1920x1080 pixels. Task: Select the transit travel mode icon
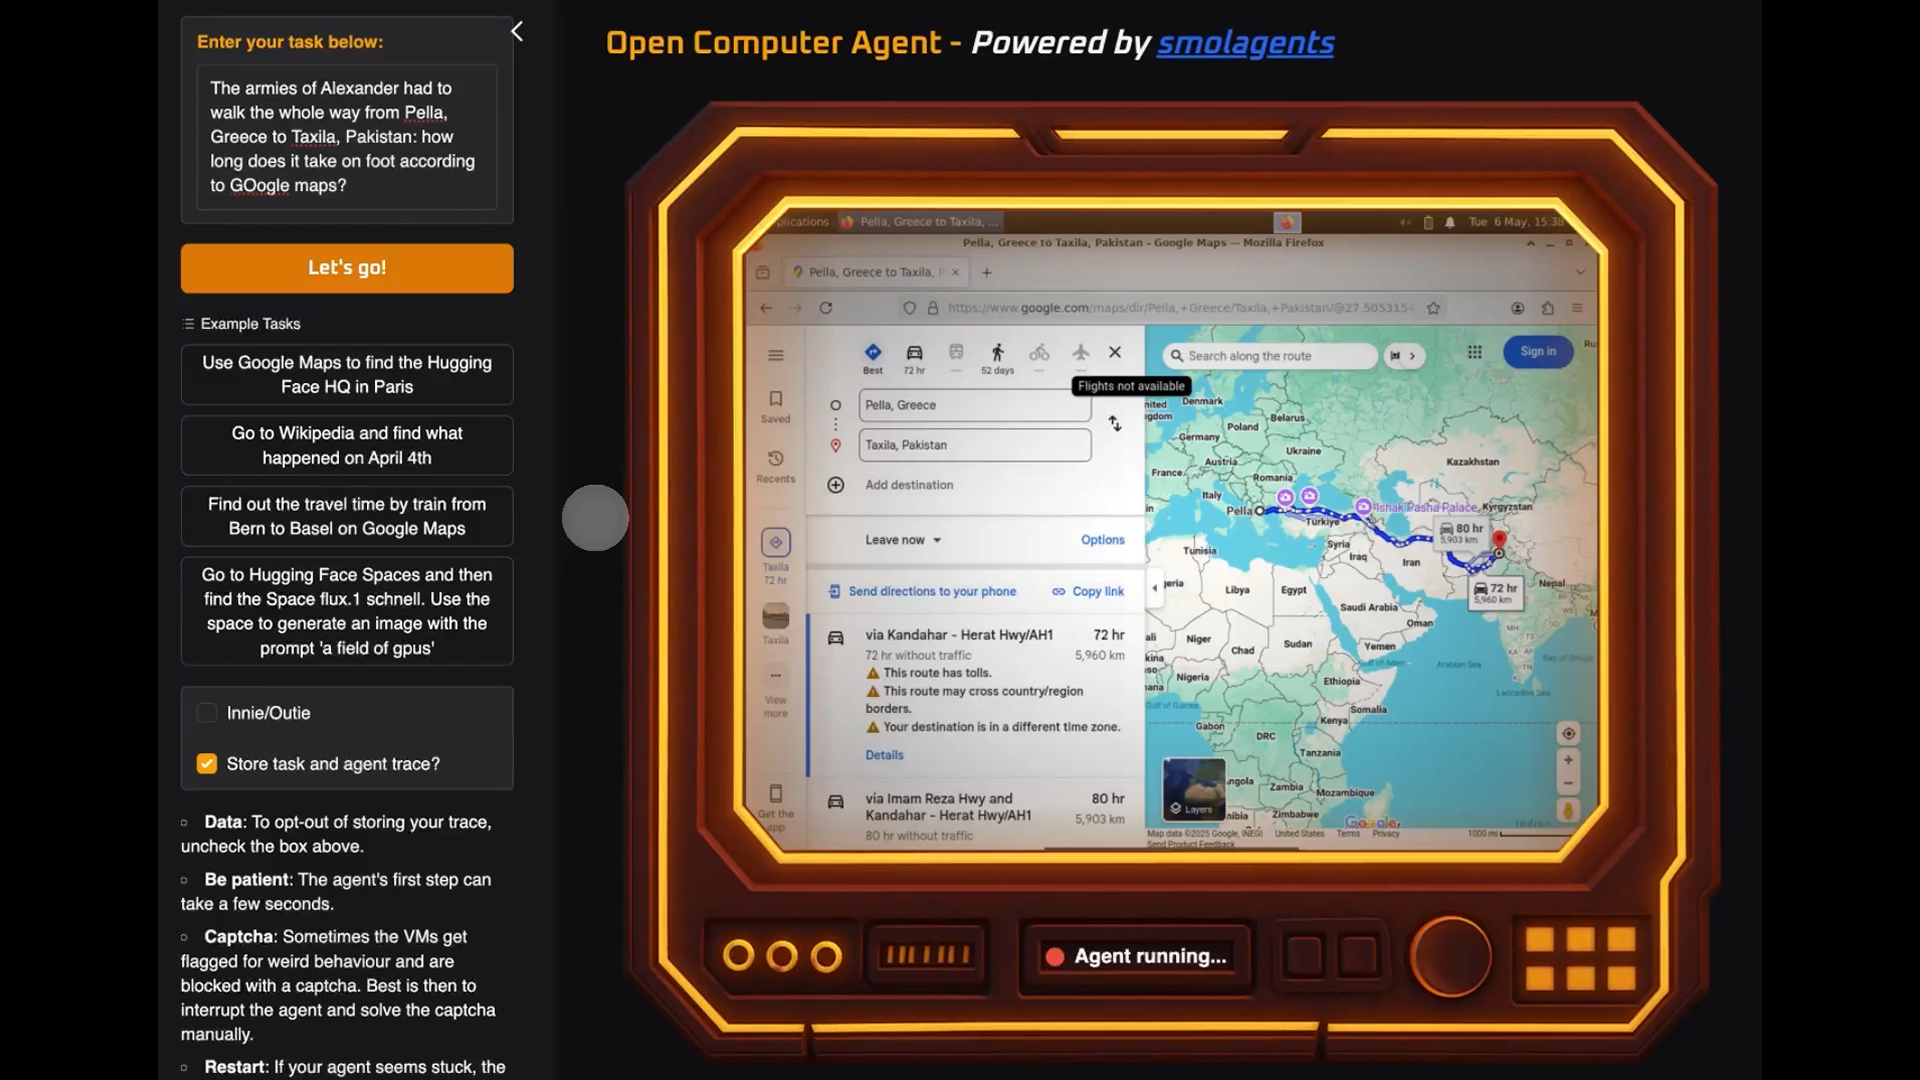tap(956, 353)
